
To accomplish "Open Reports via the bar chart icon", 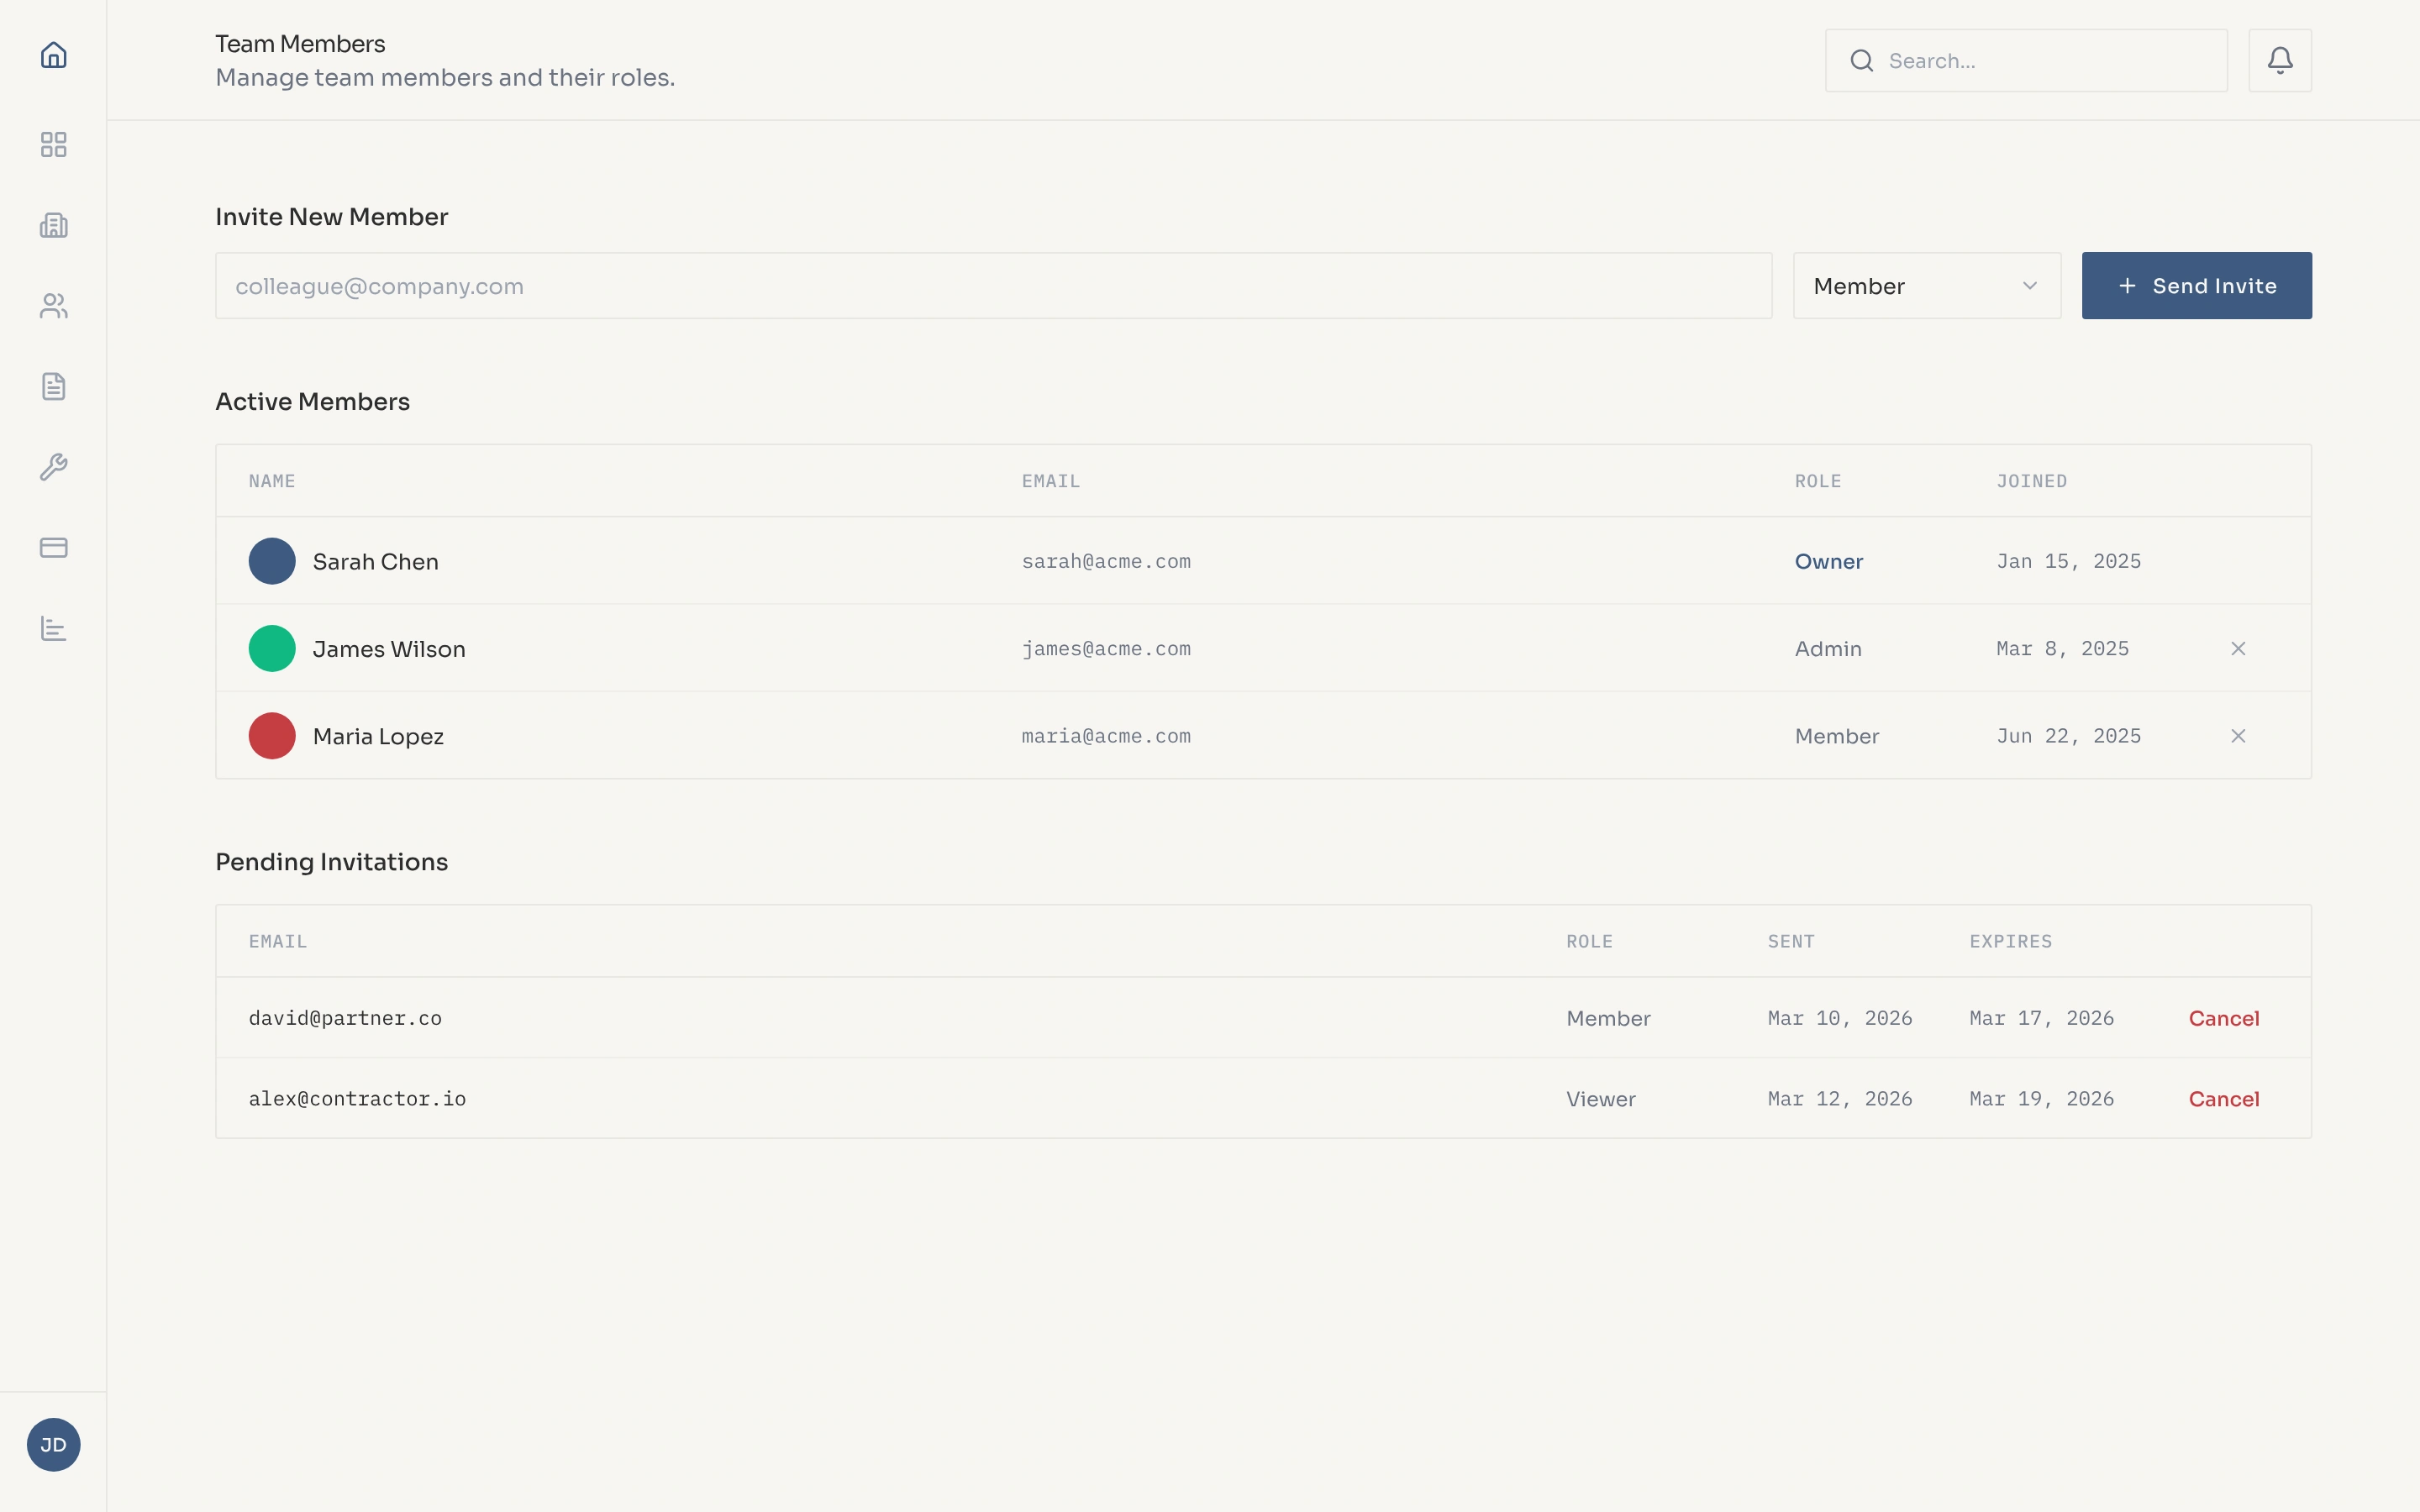I will [53, 628].
